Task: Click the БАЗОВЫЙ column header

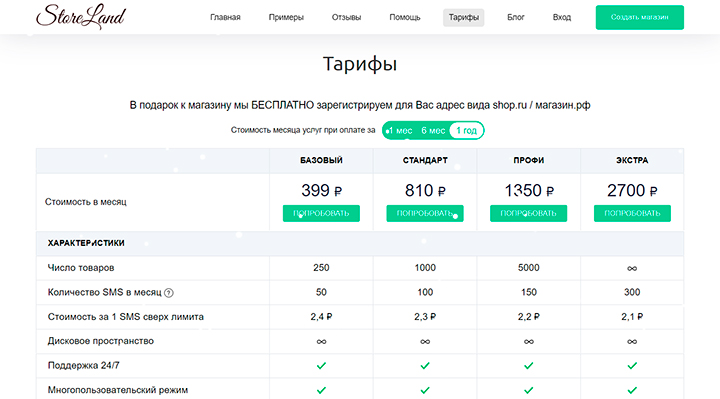Action: click(x=321, y=160)
